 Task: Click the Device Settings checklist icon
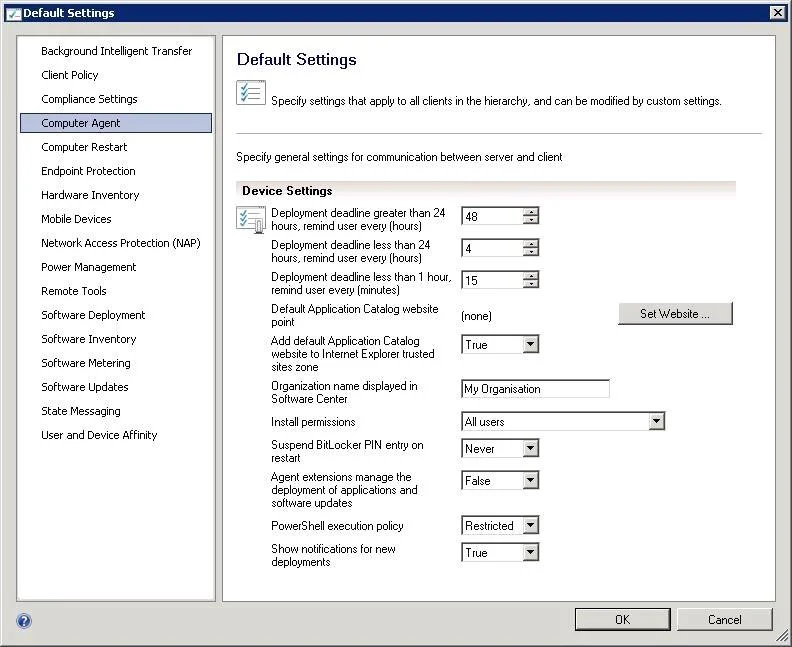pyautogui.click(x=251, y=220)
